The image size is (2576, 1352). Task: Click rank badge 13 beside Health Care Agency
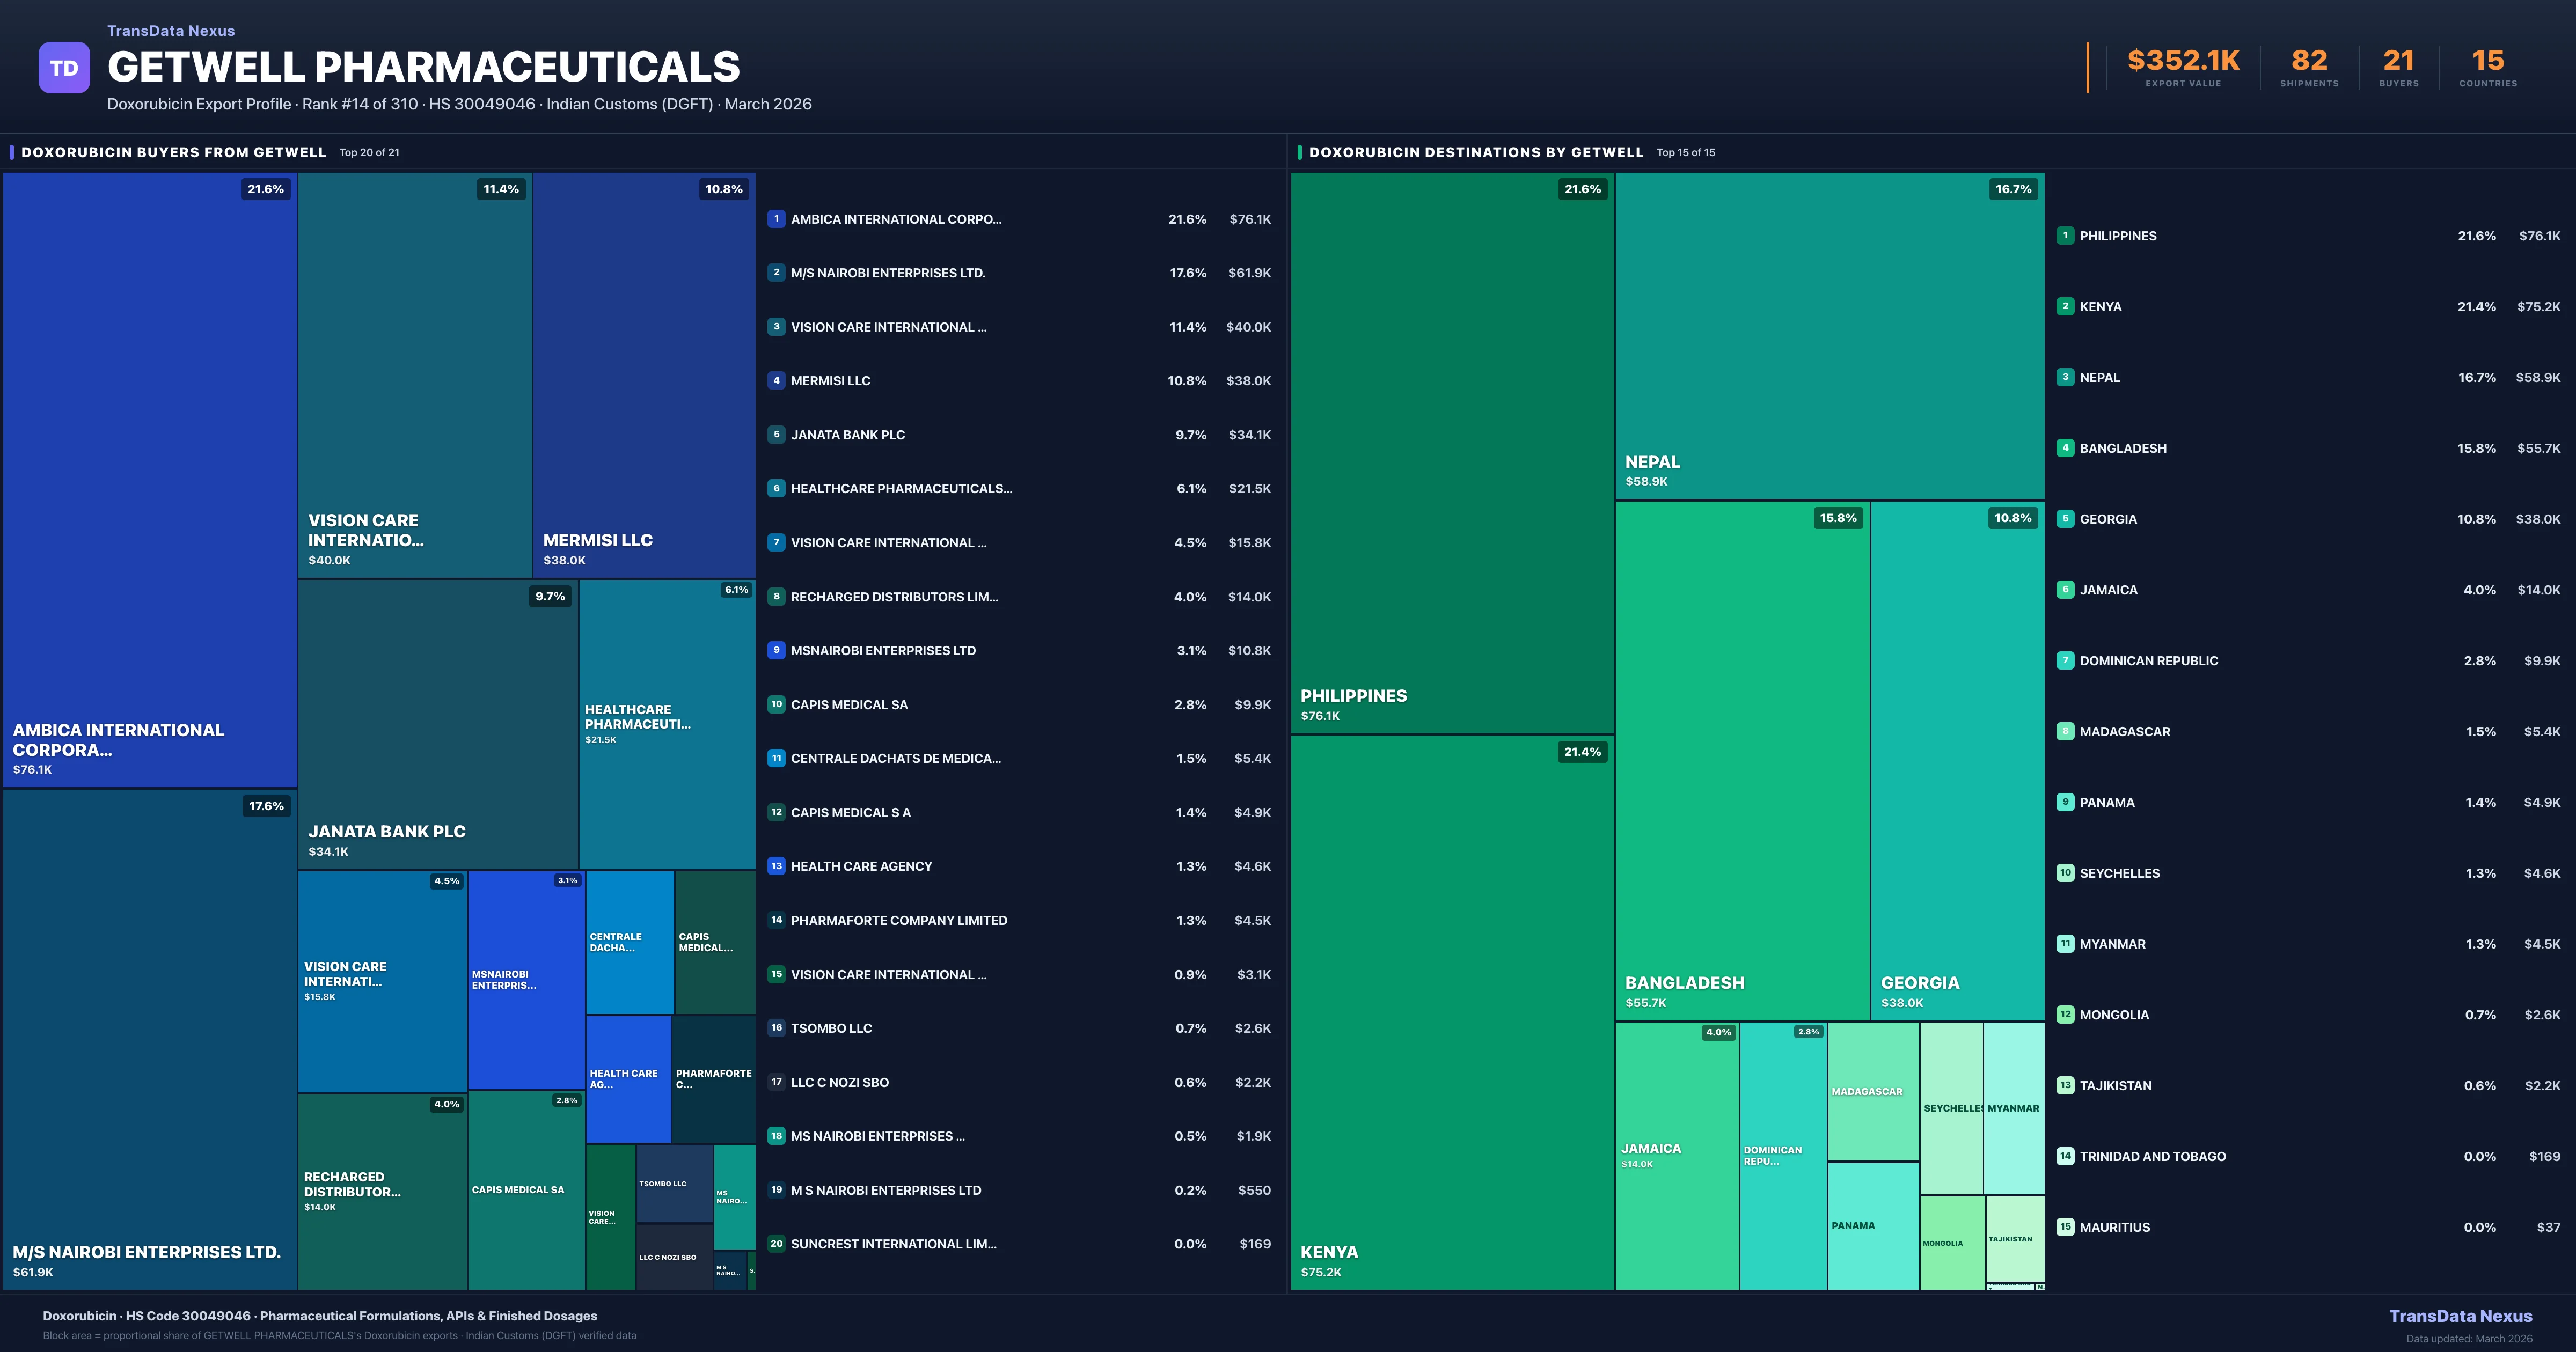point(776,866)
